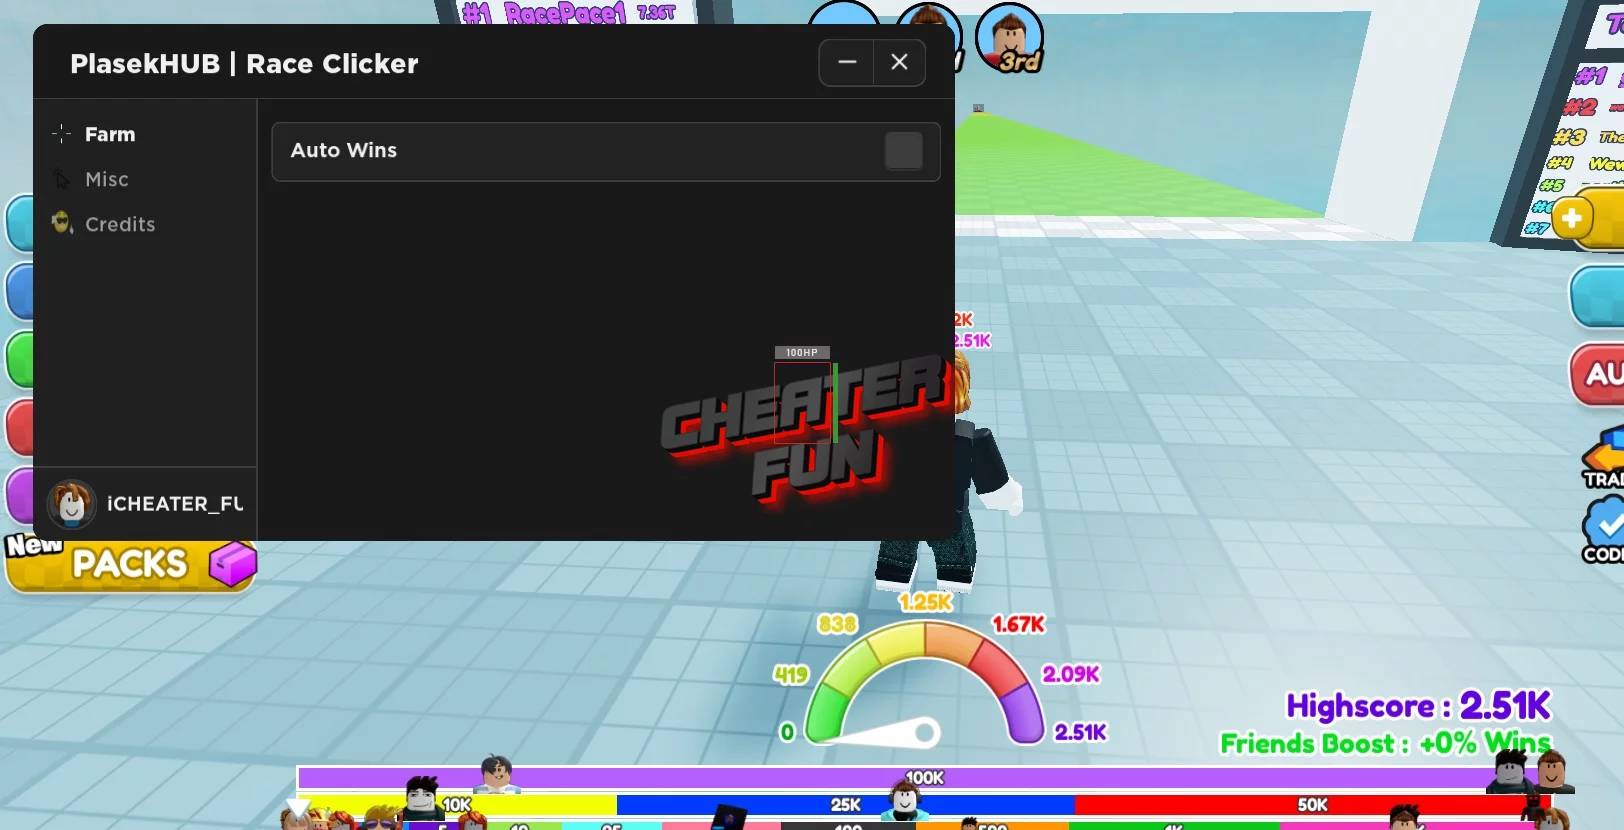Click the speedometer gauge needle
The height and width of the screenshot is (830, 1624).
886,732
